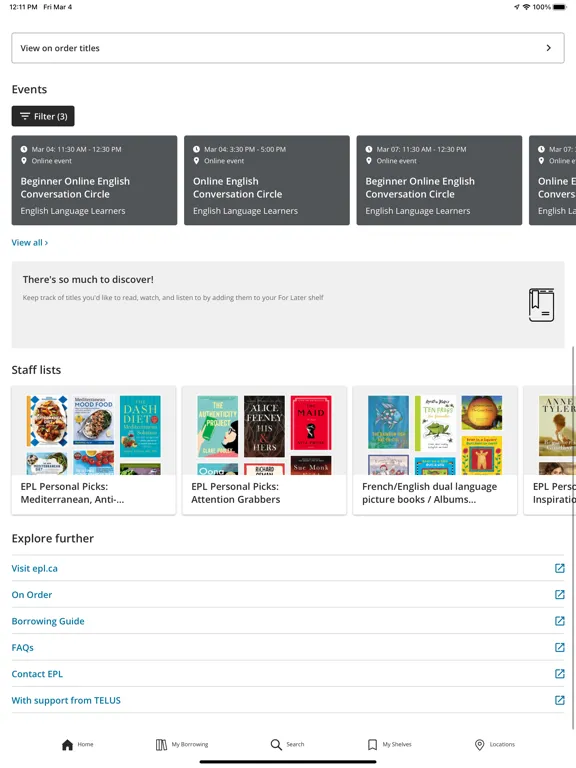Click the page scrollbar on right edge

point(573,538)
